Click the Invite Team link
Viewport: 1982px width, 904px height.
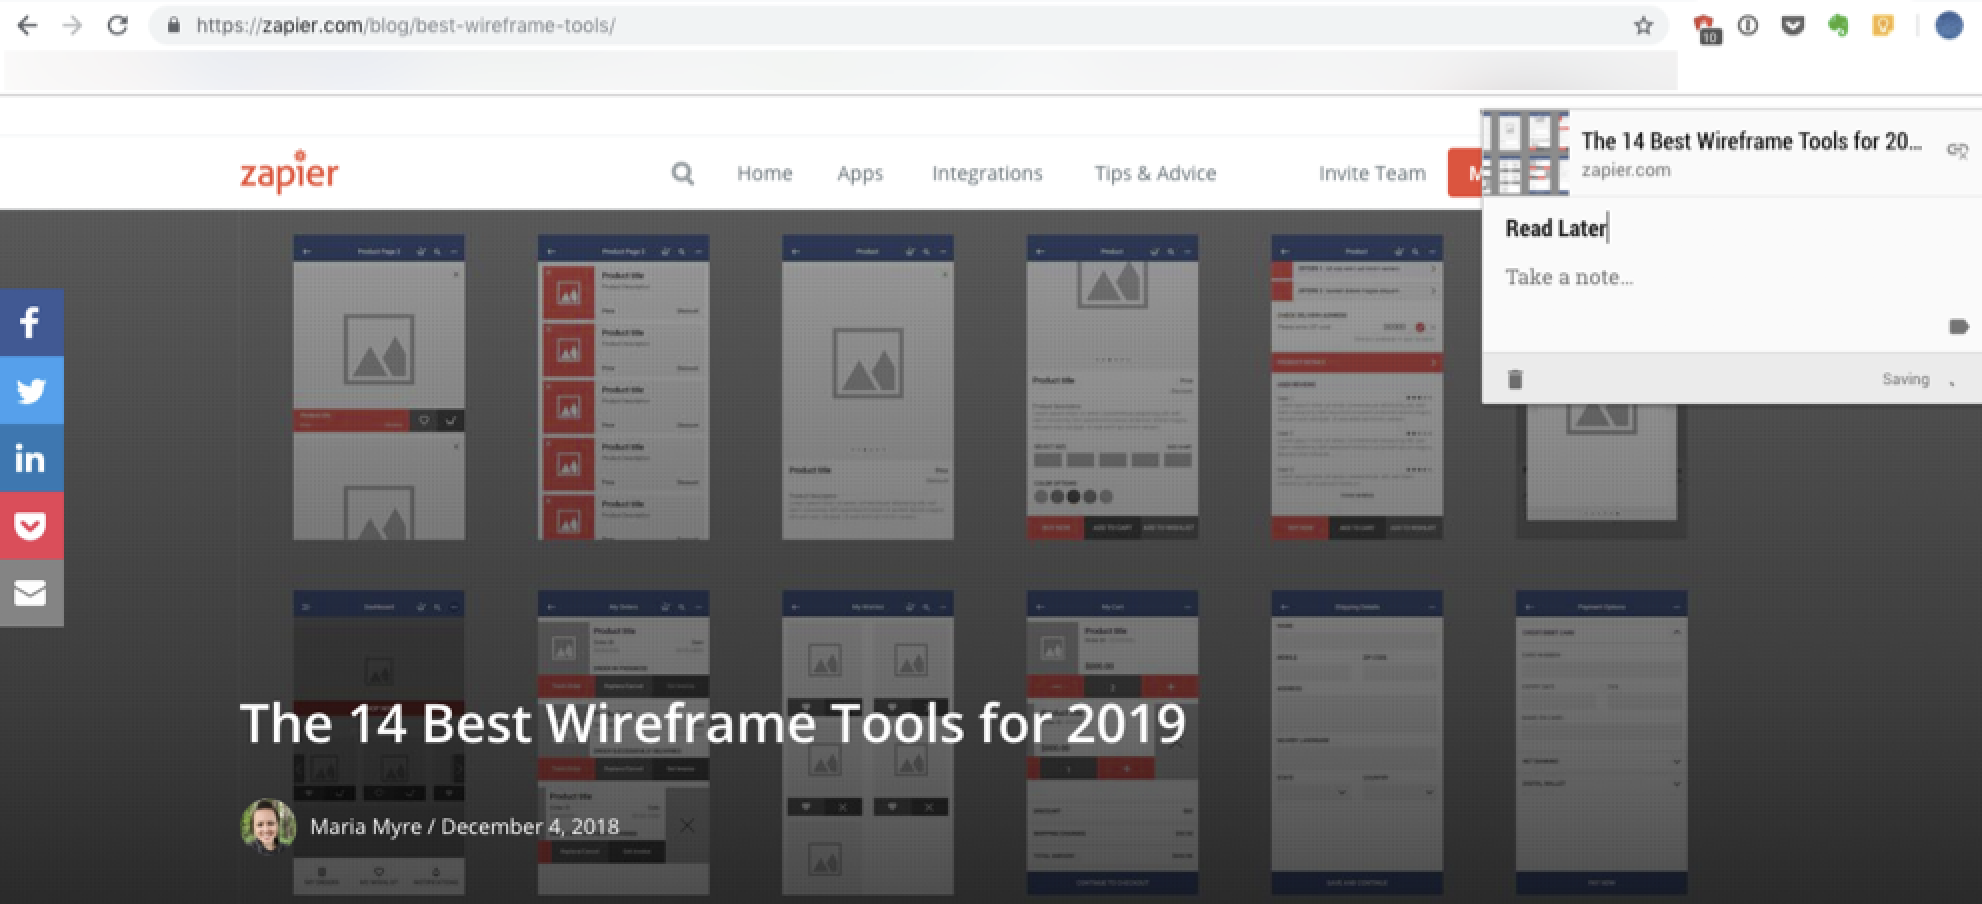(x=1372, y=173)
